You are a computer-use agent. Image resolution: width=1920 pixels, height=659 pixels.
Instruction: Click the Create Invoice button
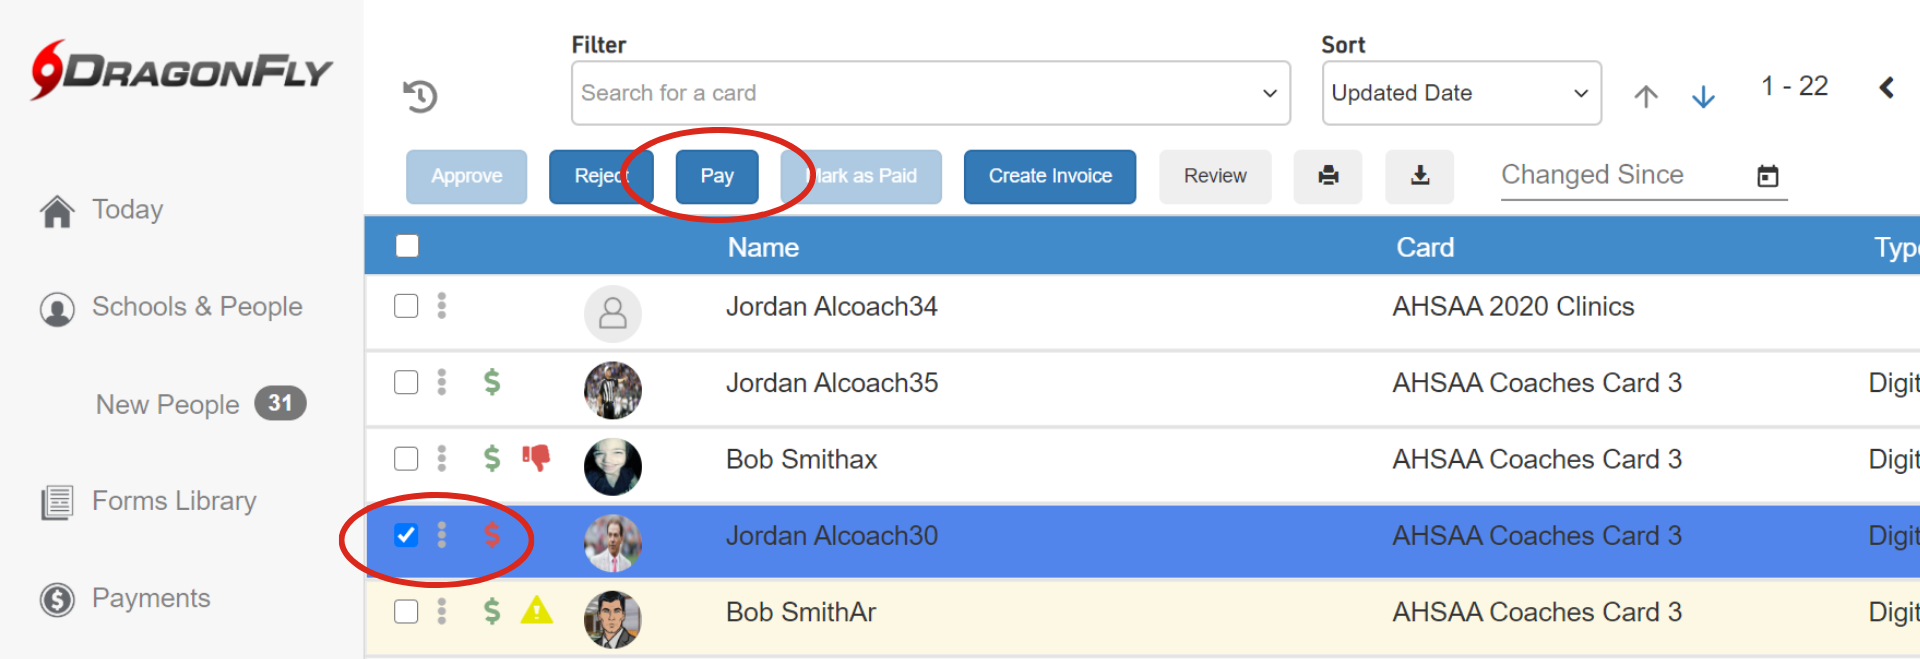coord(1050,176)
